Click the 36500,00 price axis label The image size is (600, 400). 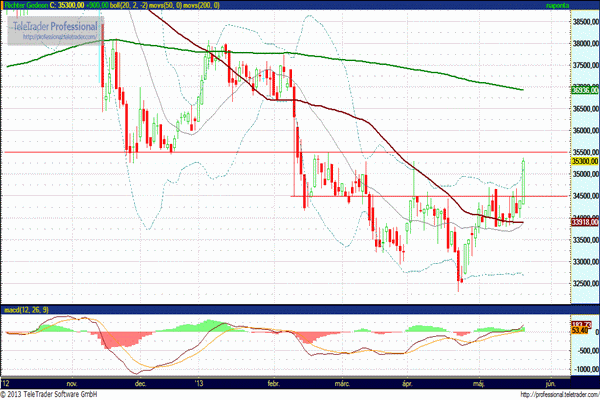(585, 109)
